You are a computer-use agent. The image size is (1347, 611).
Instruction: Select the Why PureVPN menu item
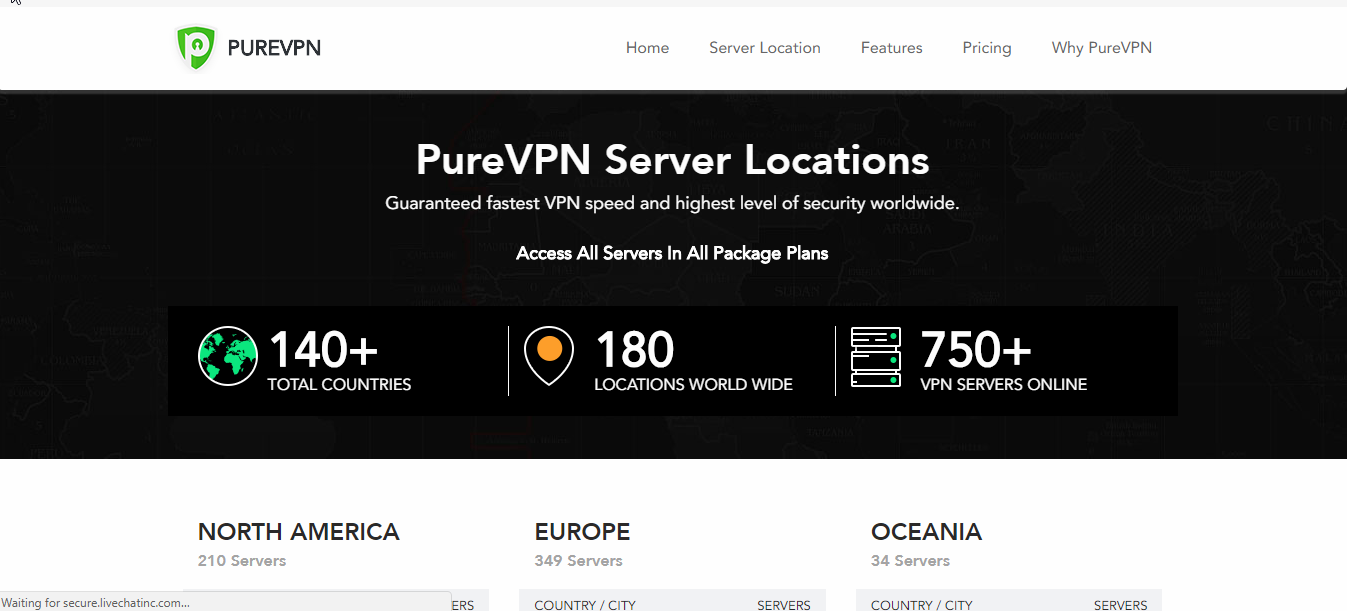click(1101, 48)
